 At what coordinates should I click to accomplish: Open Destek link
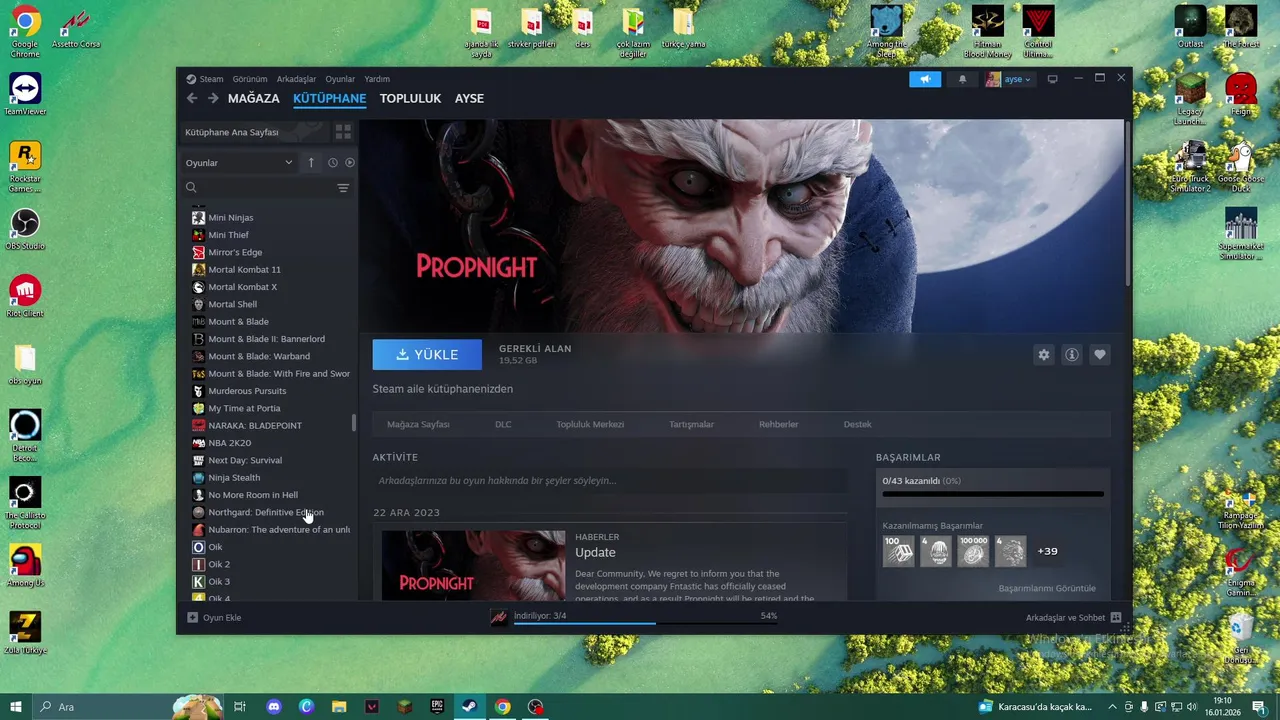pyautogui.click(x=857, y=424)
